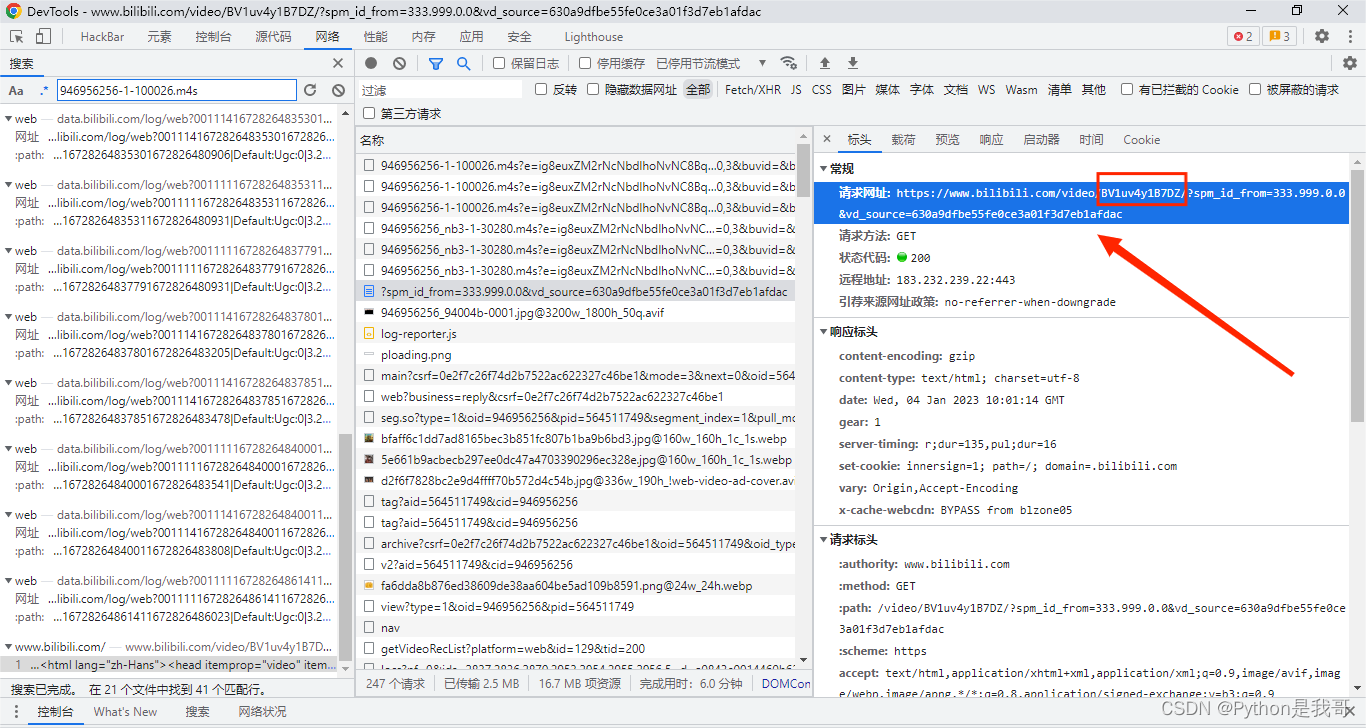Collapse web result ending 4840001 in search
The image size is (1366, 728).
(x=9, y=449)
